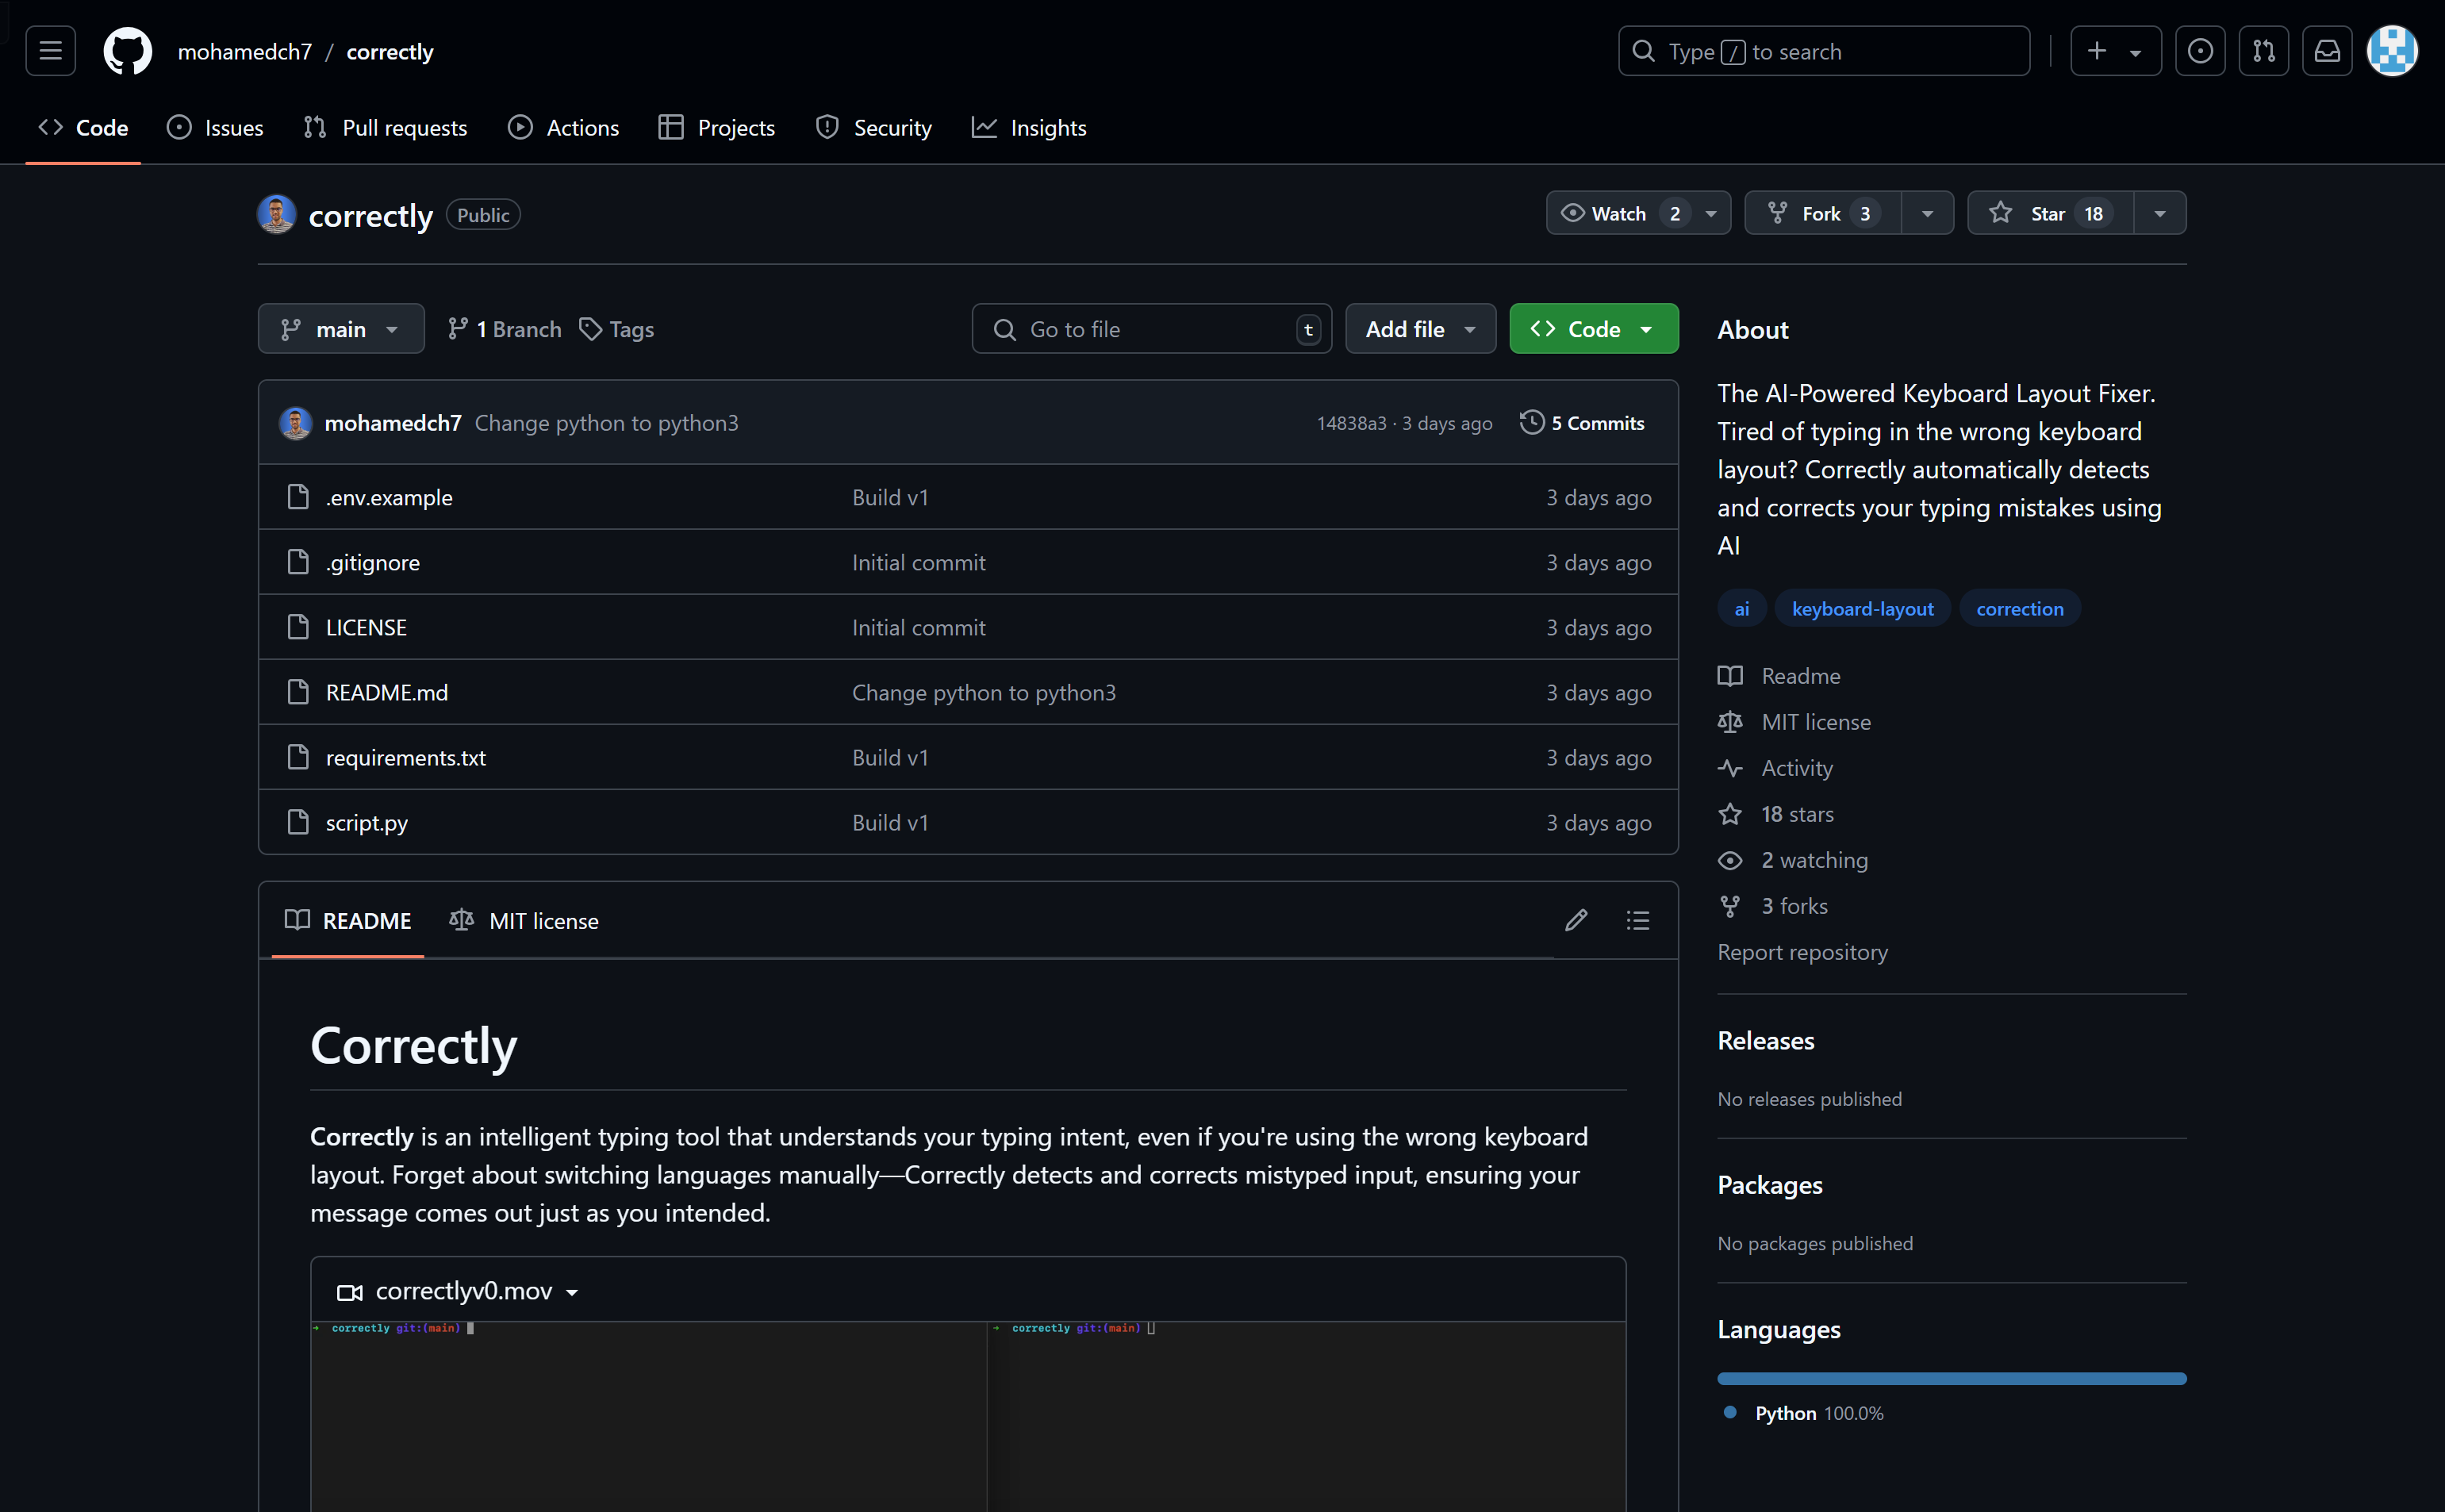2445x1512 pixels.
Task: Open the Change python to python3 commit message
Action: 606,423
